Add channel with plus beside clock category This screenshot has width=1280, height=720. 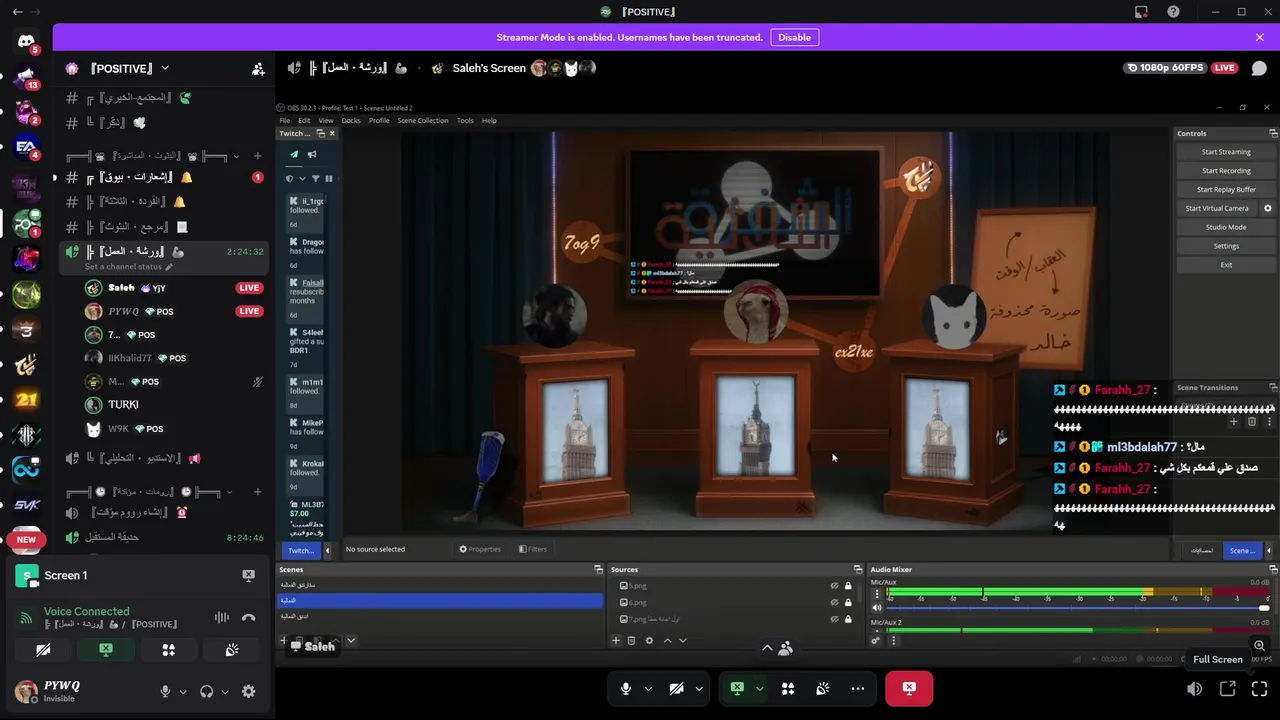coord(257,492)
